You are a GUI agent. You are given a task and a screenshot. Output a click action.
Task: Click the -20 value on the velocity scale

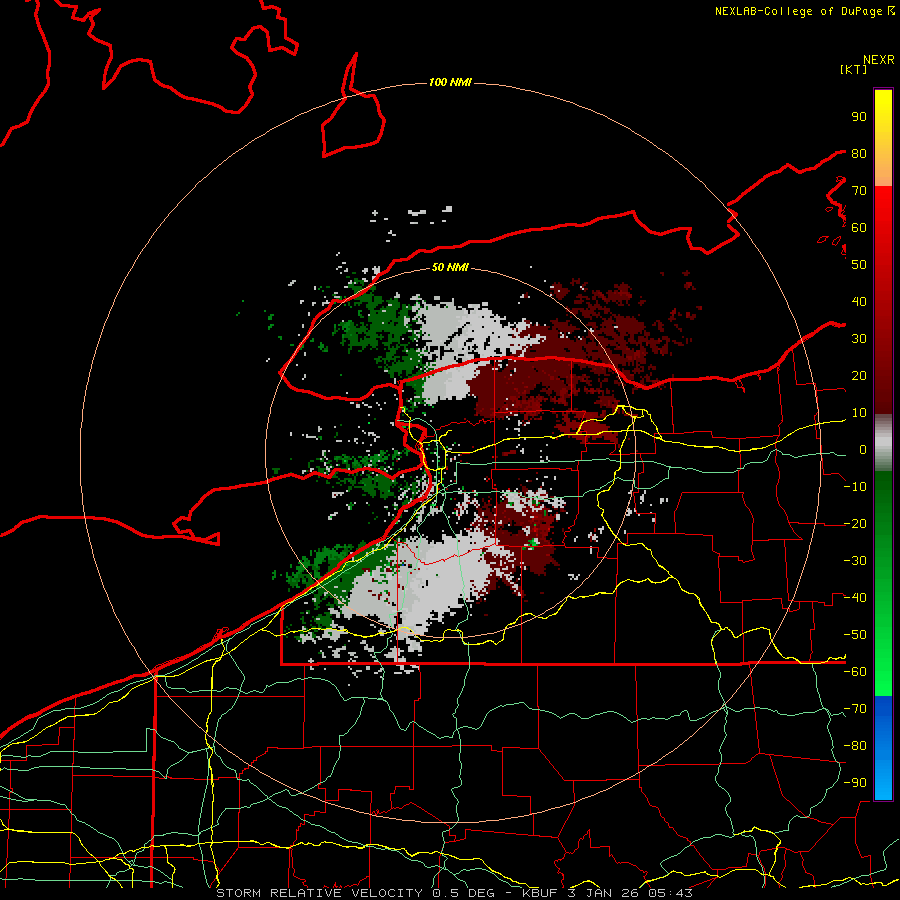click(855, 523)
